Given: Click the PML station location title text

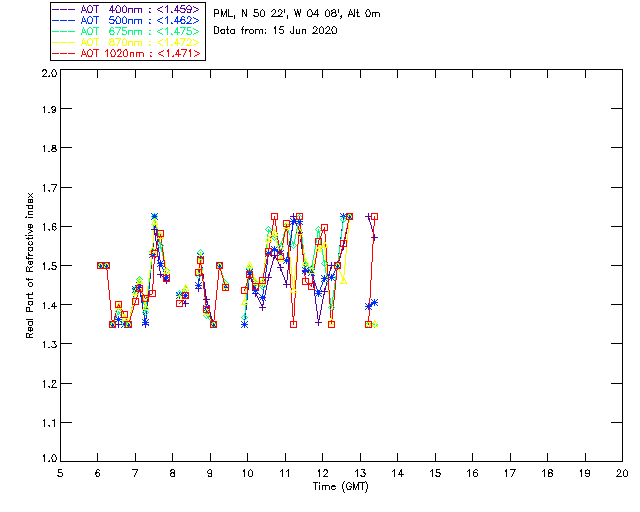Looking at the screenshot, I should (297, 13).
